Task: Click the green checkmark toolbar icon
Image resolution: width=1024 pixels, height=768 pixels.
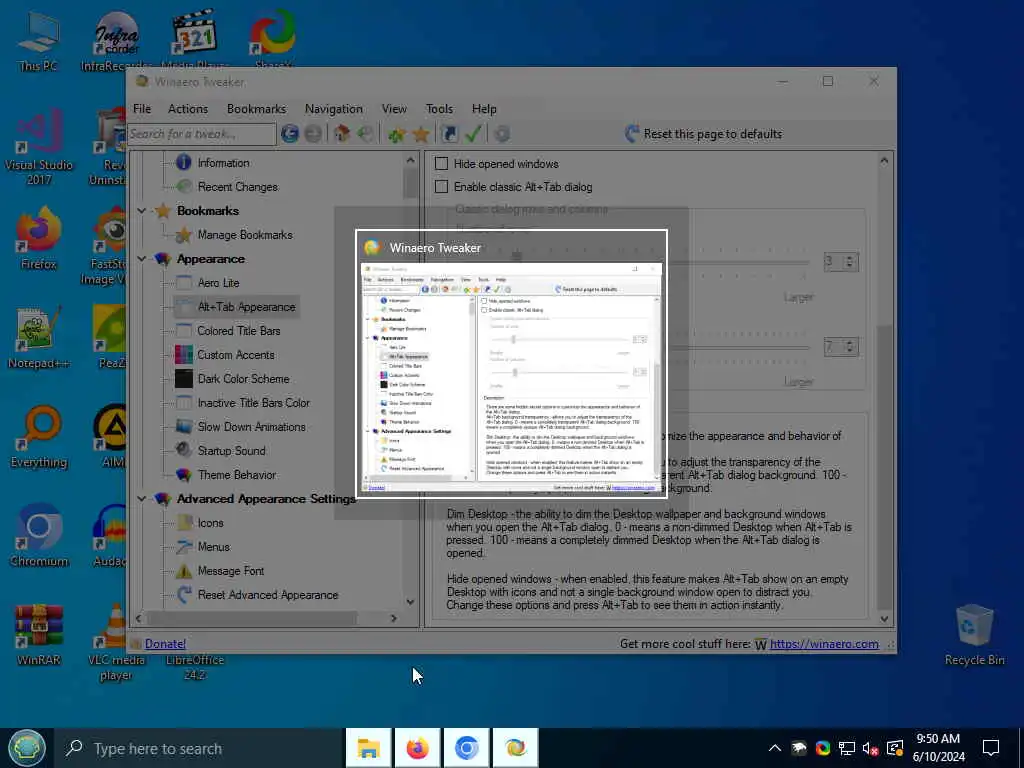Action: point(473,134)
